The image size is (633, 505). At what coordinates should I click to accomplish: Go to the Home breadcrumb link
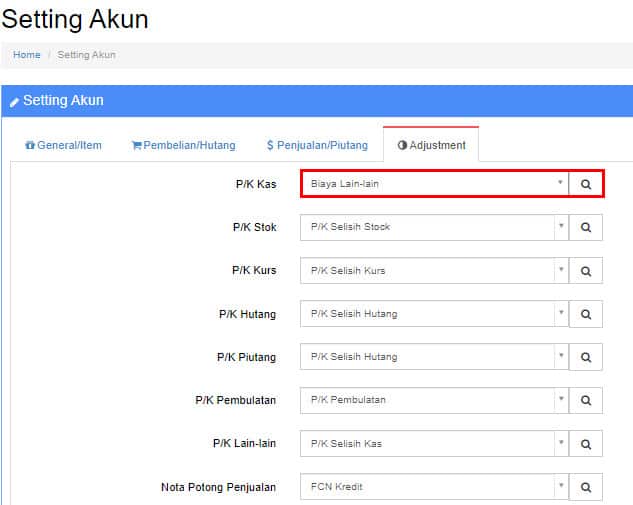pyautogui.click(x=27, y=55)
